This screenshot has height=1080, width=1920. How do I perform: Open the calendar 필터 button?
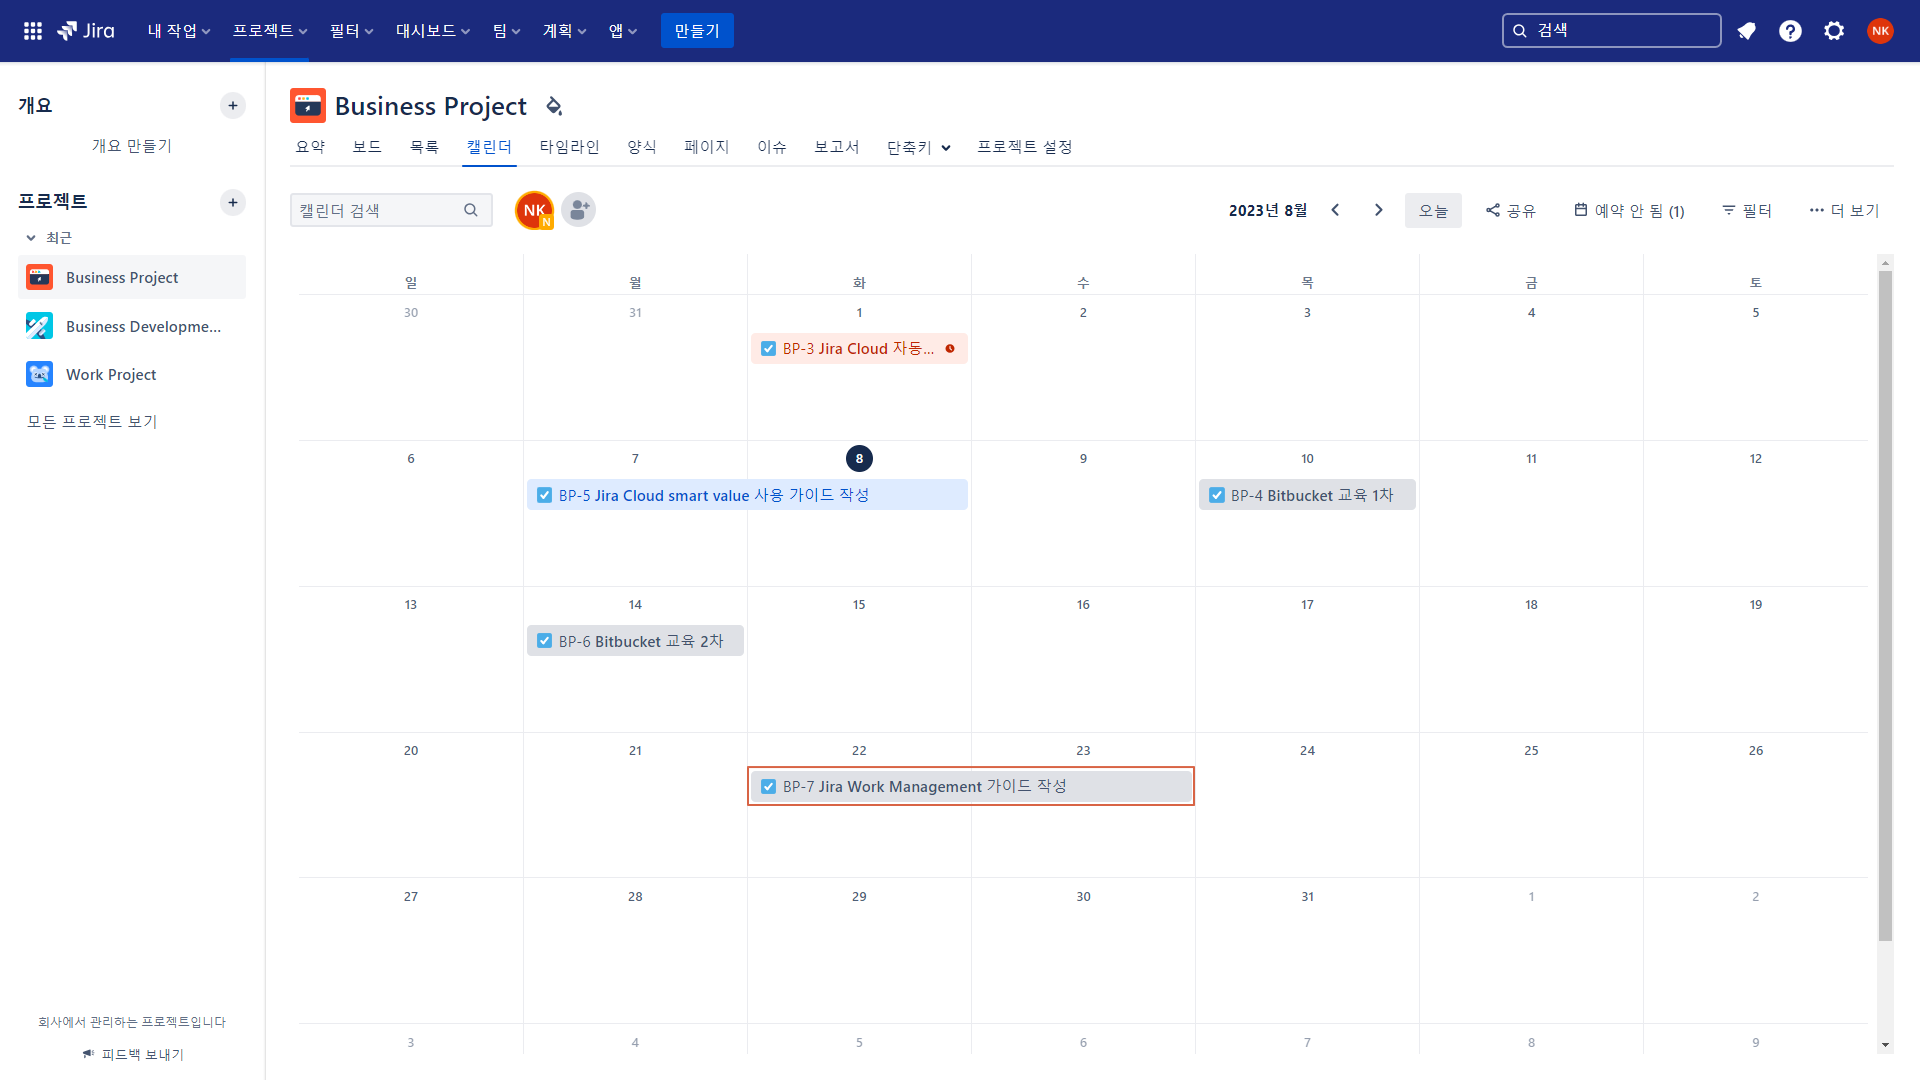tap(1747, 210)
